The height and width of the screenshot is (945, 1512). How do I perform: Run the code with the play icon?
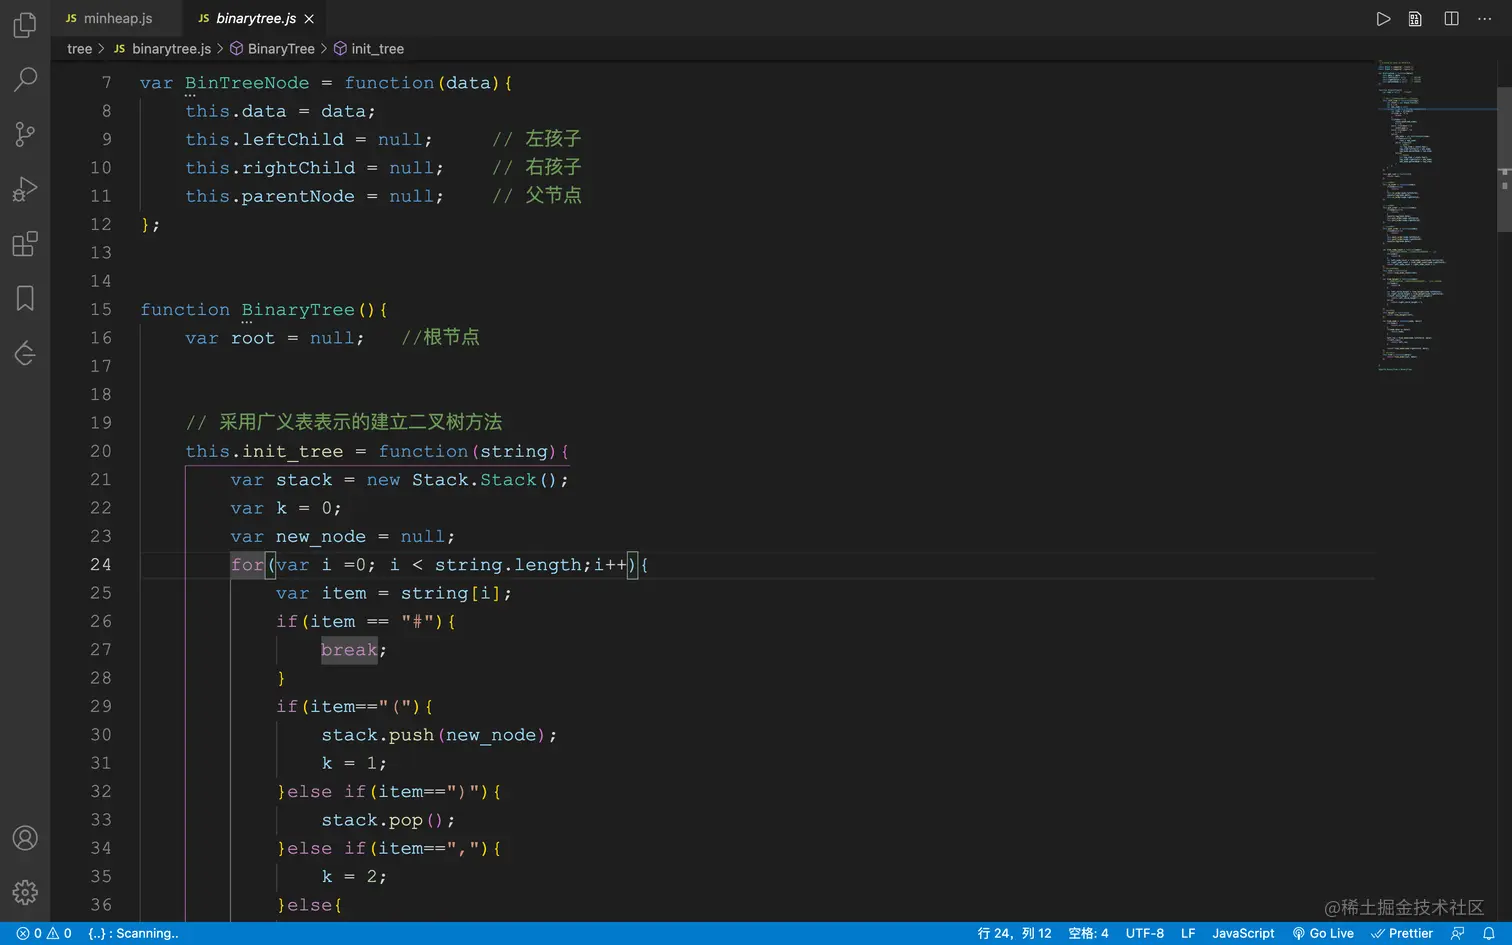pos(1383,19)
